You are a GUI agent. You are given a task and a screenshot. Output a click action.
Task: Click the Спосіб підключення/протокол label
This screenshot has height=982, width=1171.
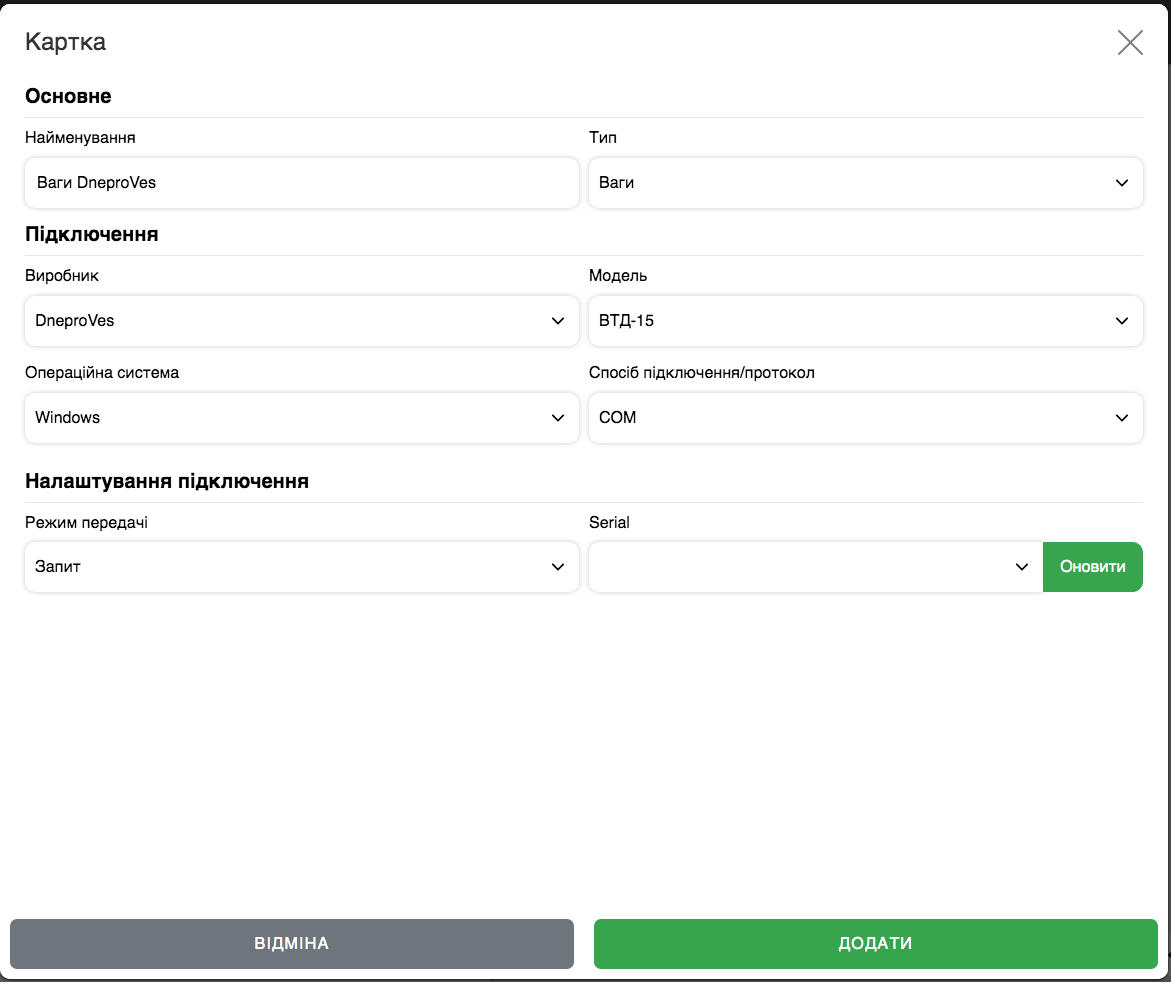pos(701,373)
